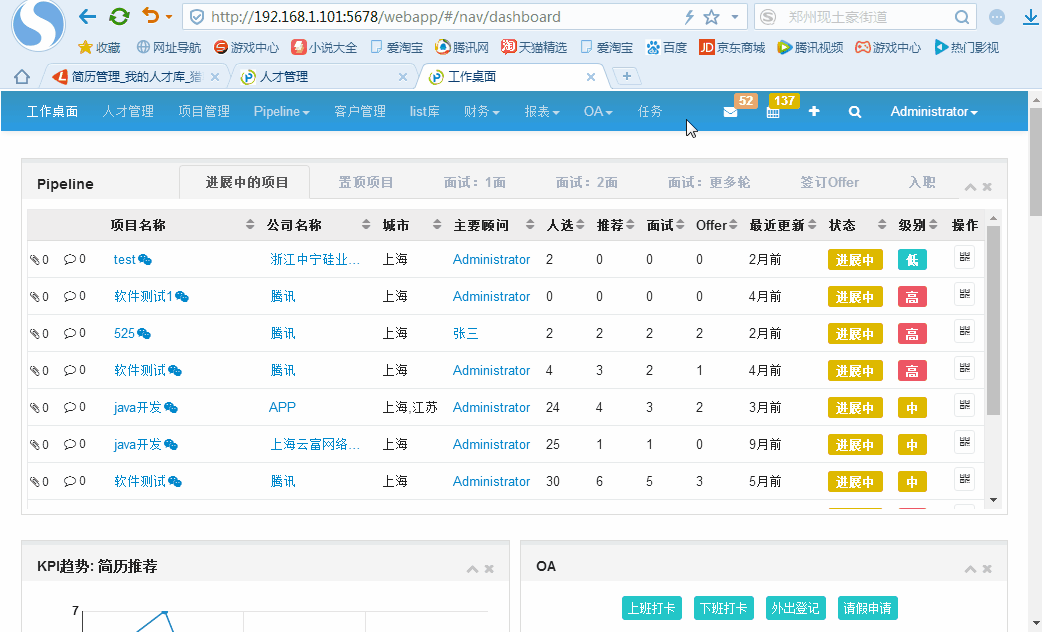
Task: Open company link 浙江中宁硅业
Action: 315,260
